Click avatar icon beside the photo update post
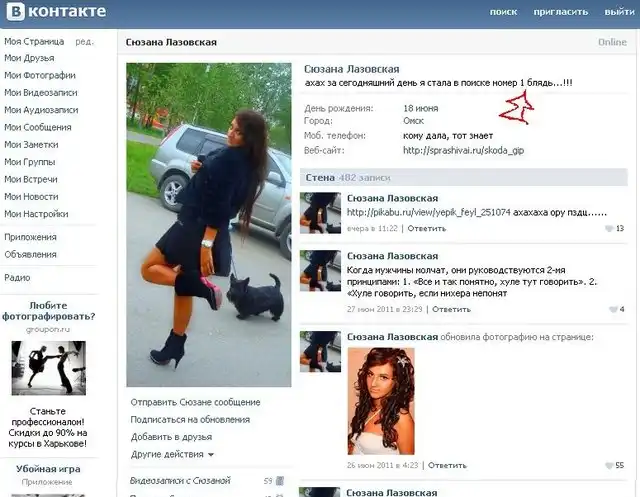The width and height of the screenshot is (640, 497). pyautogui.click(x=320, y=351)
